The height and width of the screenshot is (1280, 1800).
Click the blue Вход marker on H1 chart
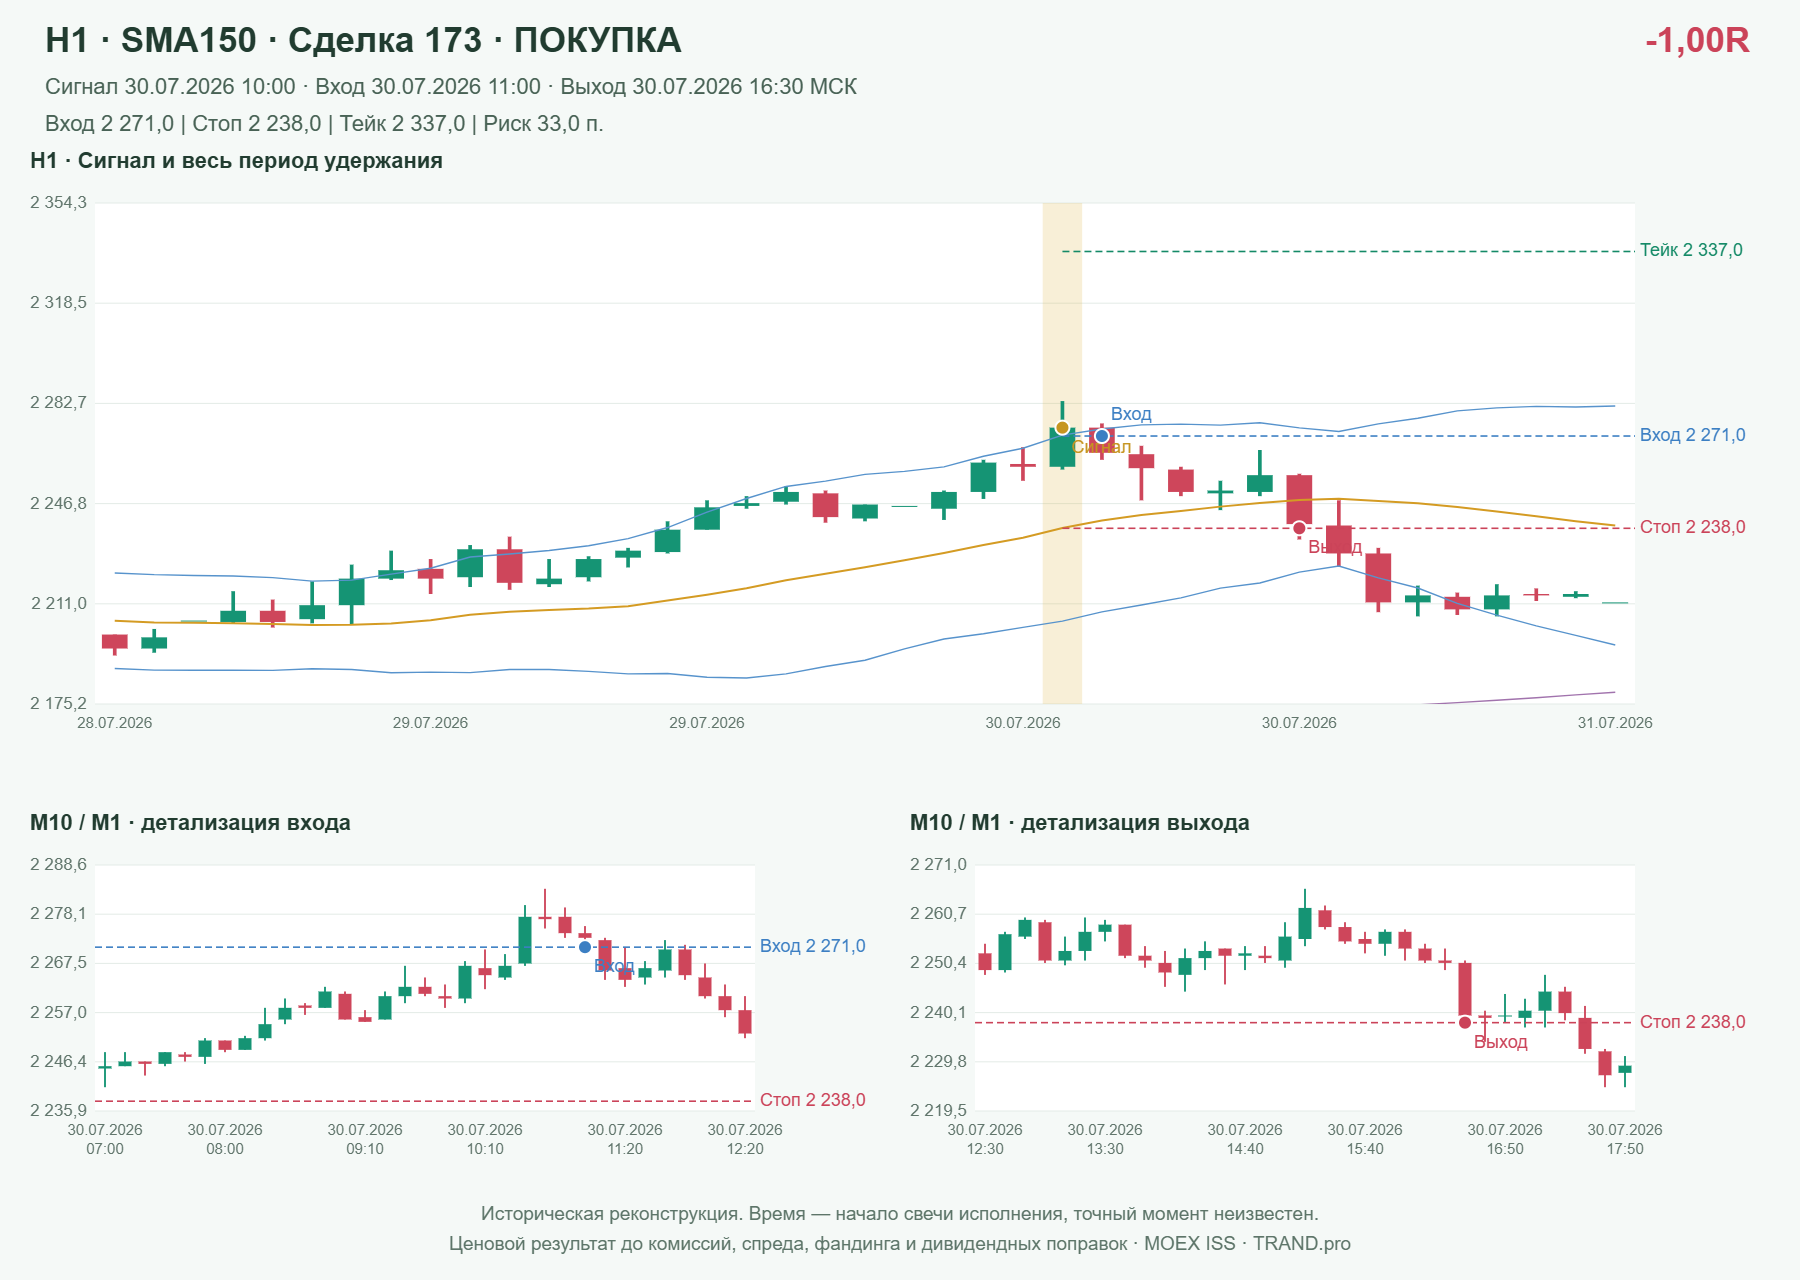1102,436
